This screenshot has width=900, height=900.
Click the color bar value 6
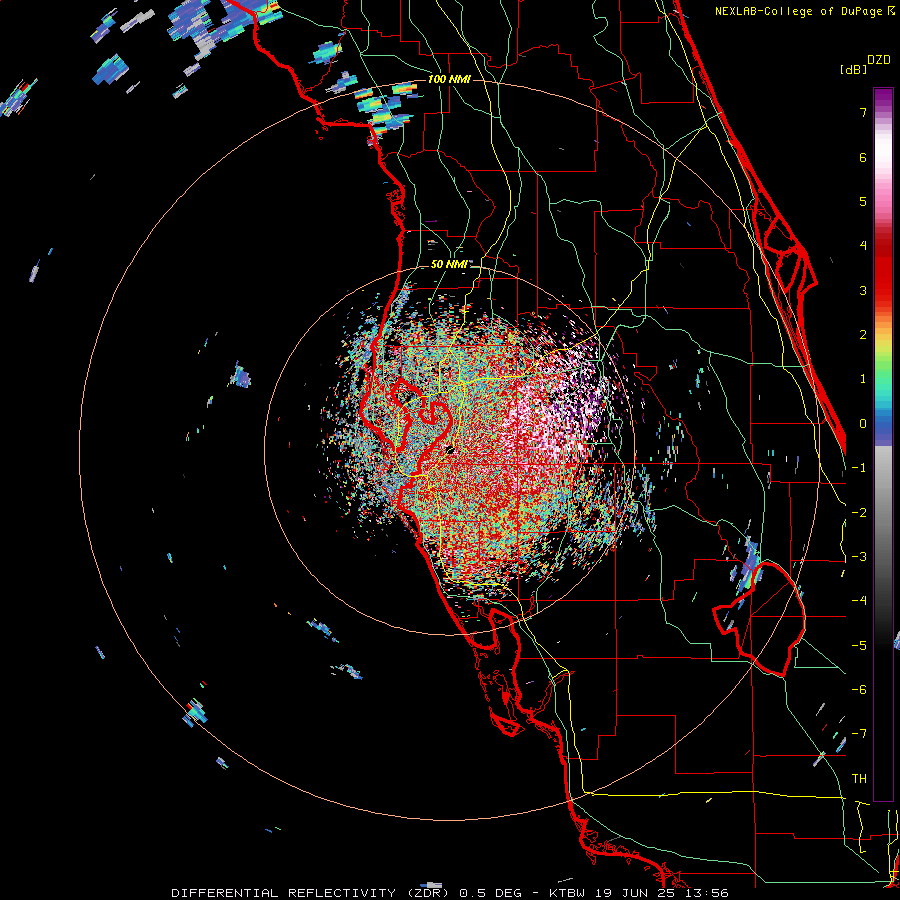pyautogui.click(x=863, y=157)
